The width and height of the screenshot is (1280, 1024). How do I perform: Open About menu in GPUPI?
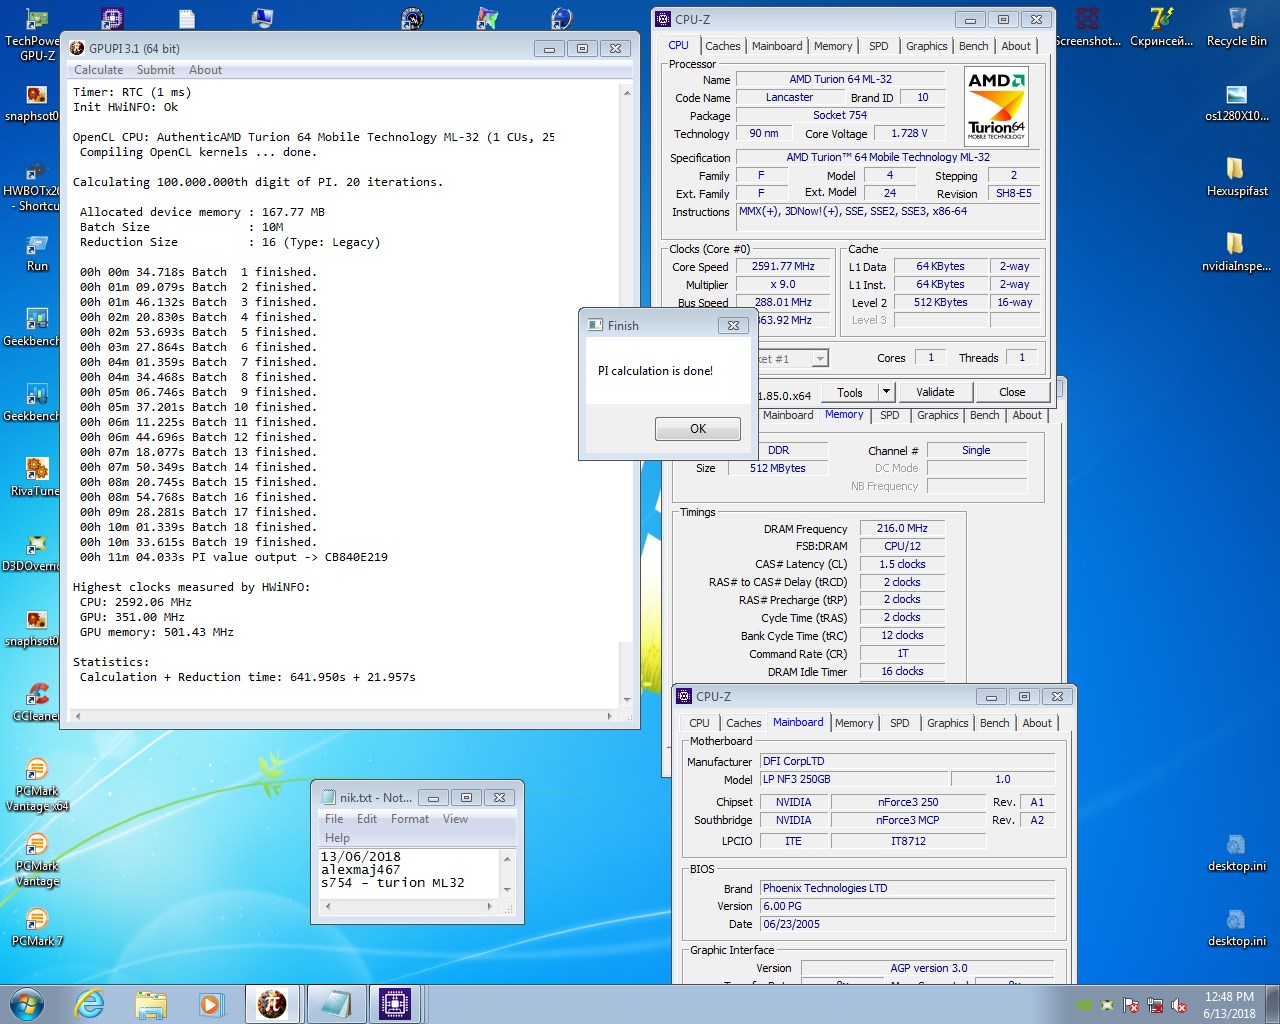pos(205,70)
